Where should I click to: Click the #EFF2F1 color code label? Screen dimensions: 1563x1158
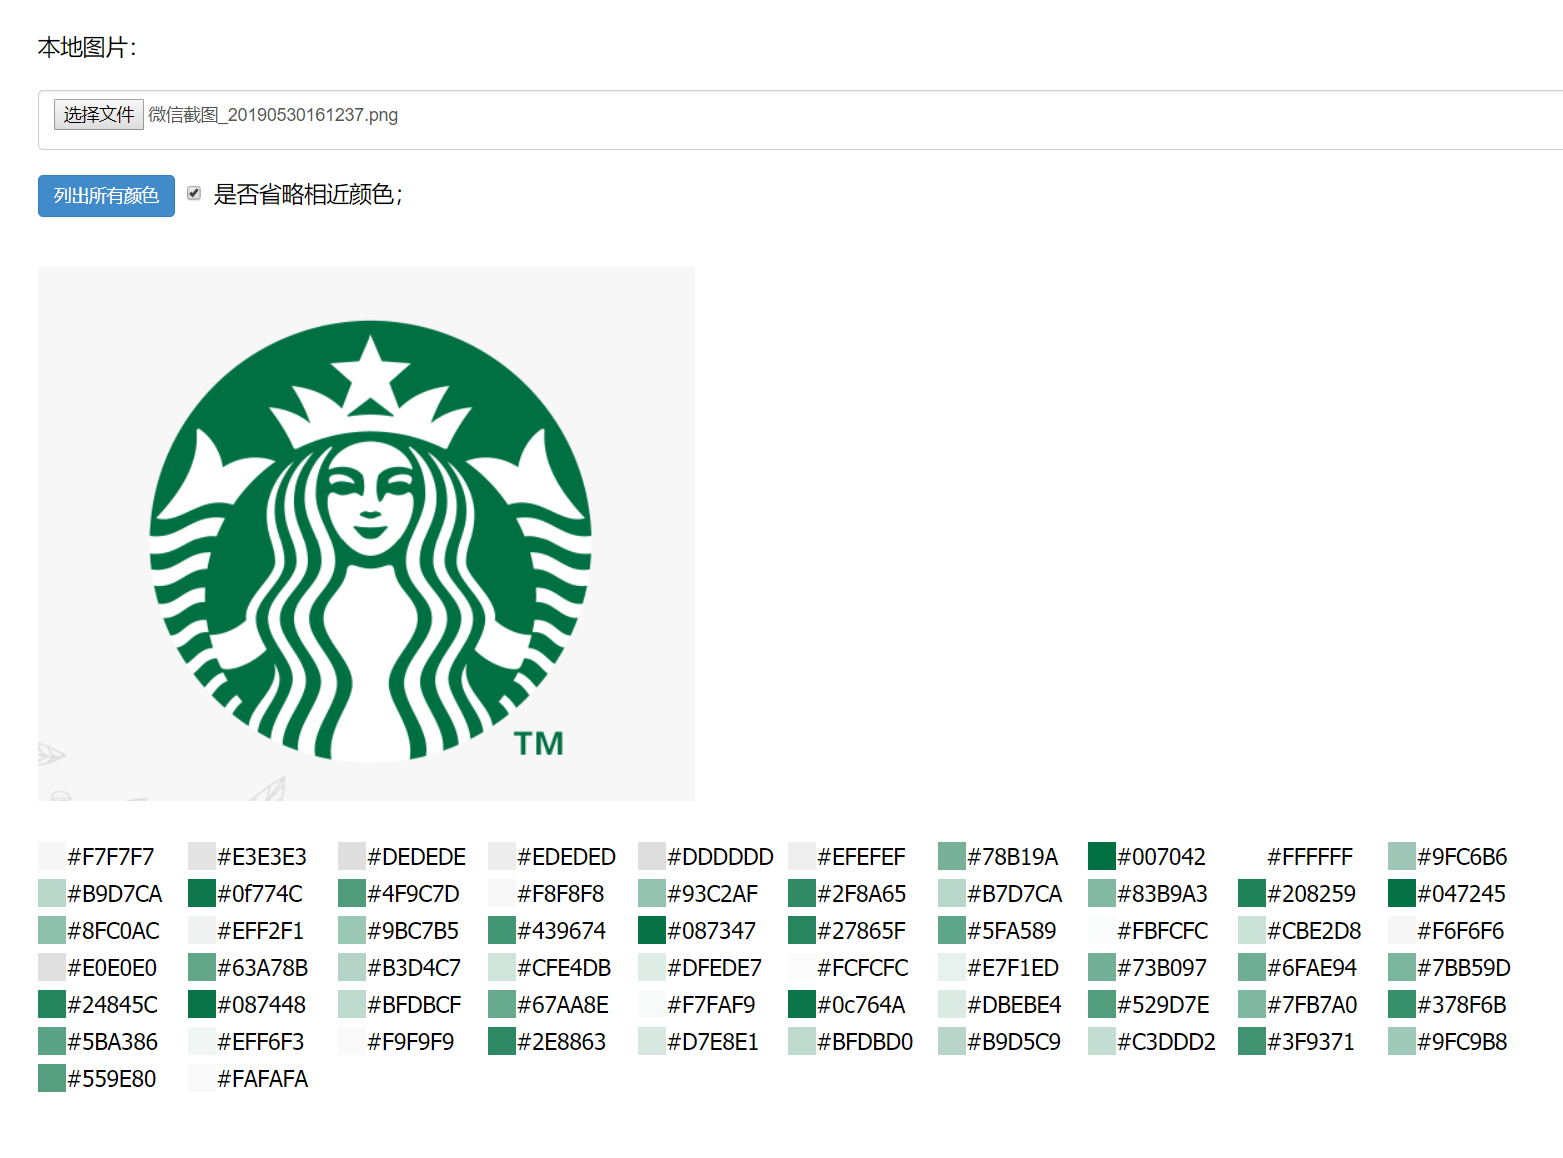[260, 931]
